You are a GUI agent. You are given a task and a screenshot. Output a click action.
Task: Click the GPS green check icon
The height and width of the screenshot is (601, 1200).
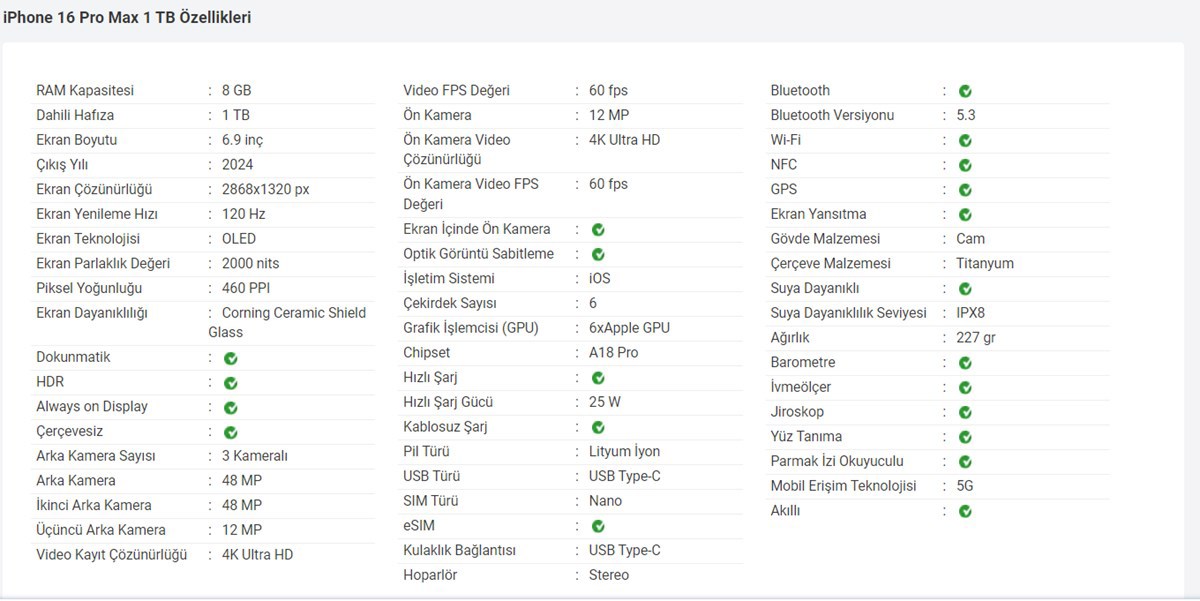[965, 191]
